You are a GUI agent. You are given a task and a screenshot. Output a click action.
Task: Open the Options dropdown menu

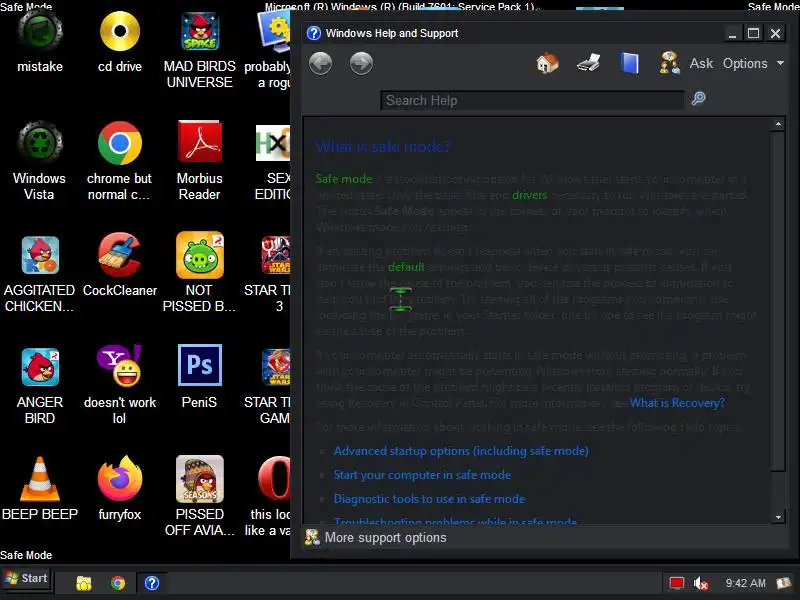(753, 63)
